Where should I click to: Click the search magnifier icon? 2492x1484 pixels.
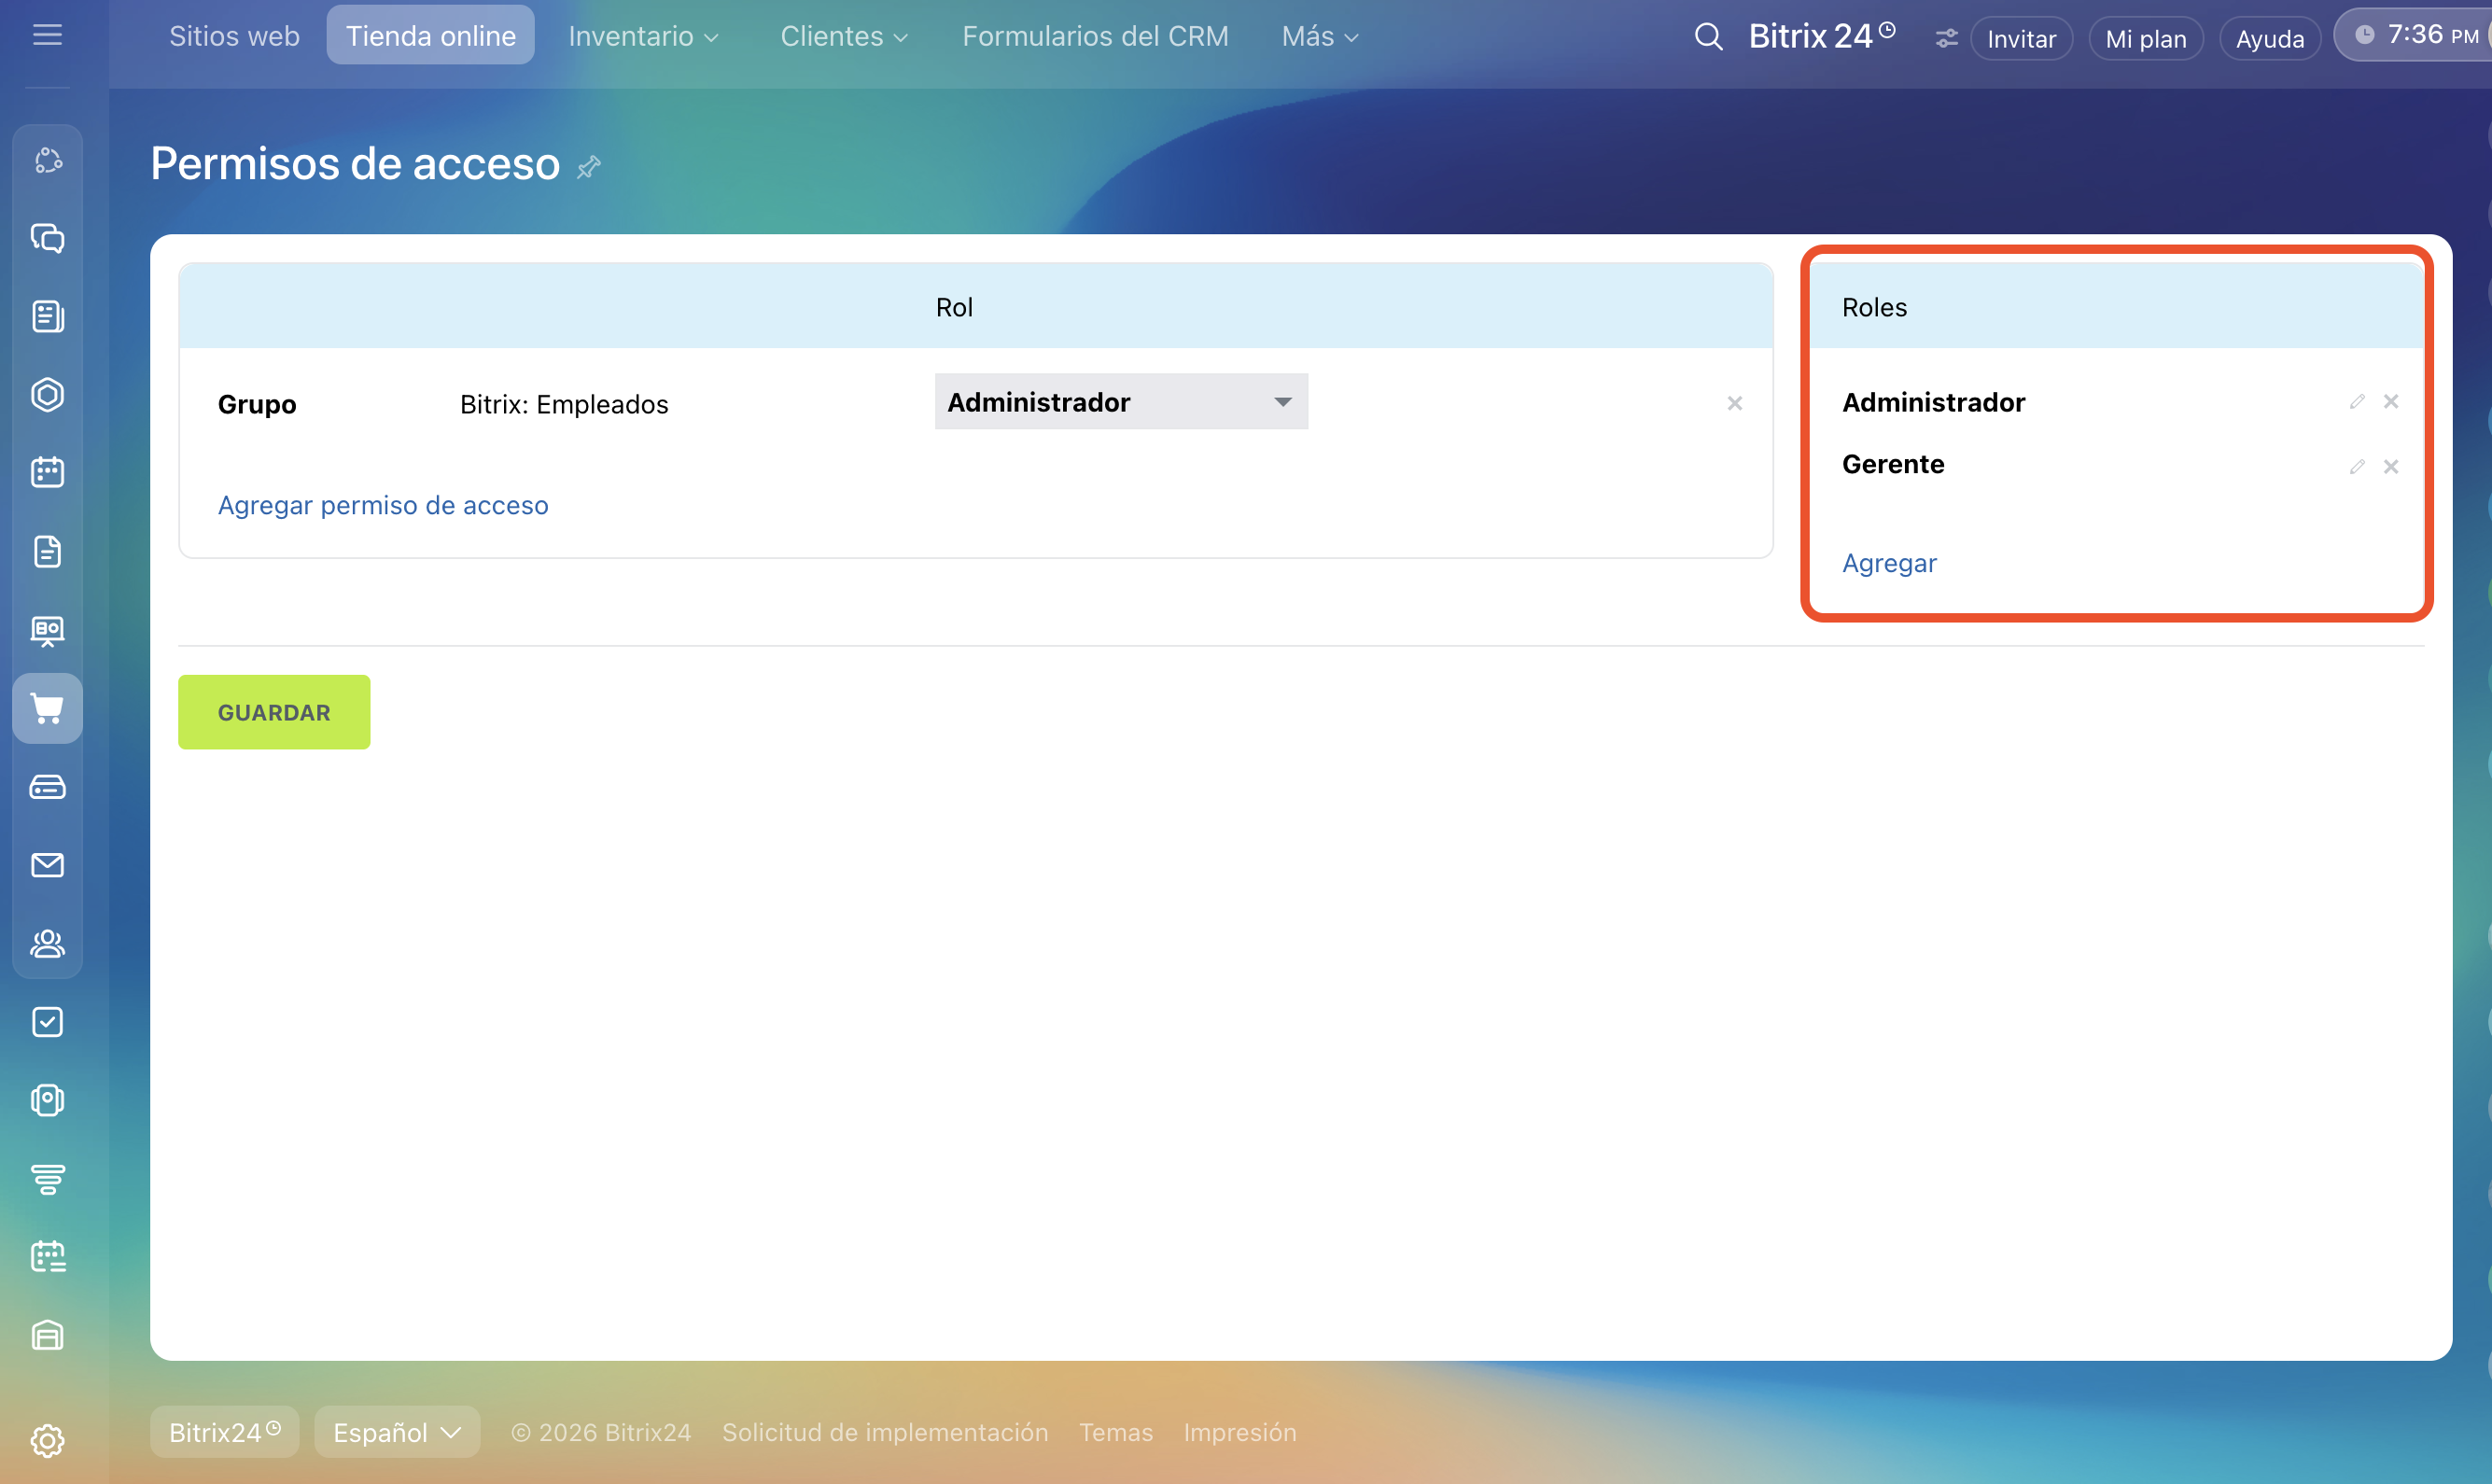(1708, 37)
